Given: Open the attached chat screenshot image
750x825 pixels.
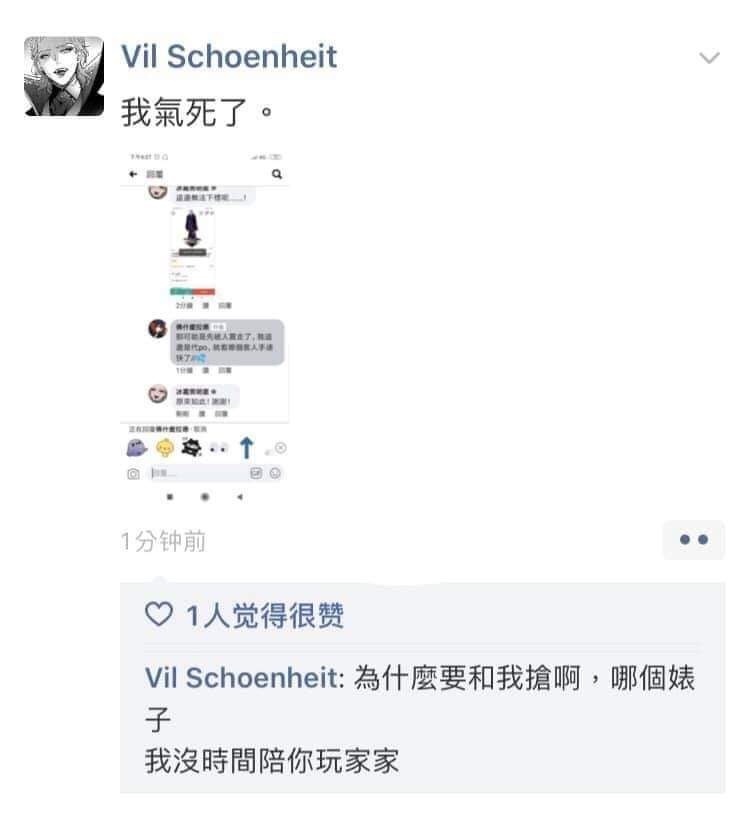Looking at the screenshot, I should pyautogui.click(x=205, y=328).
